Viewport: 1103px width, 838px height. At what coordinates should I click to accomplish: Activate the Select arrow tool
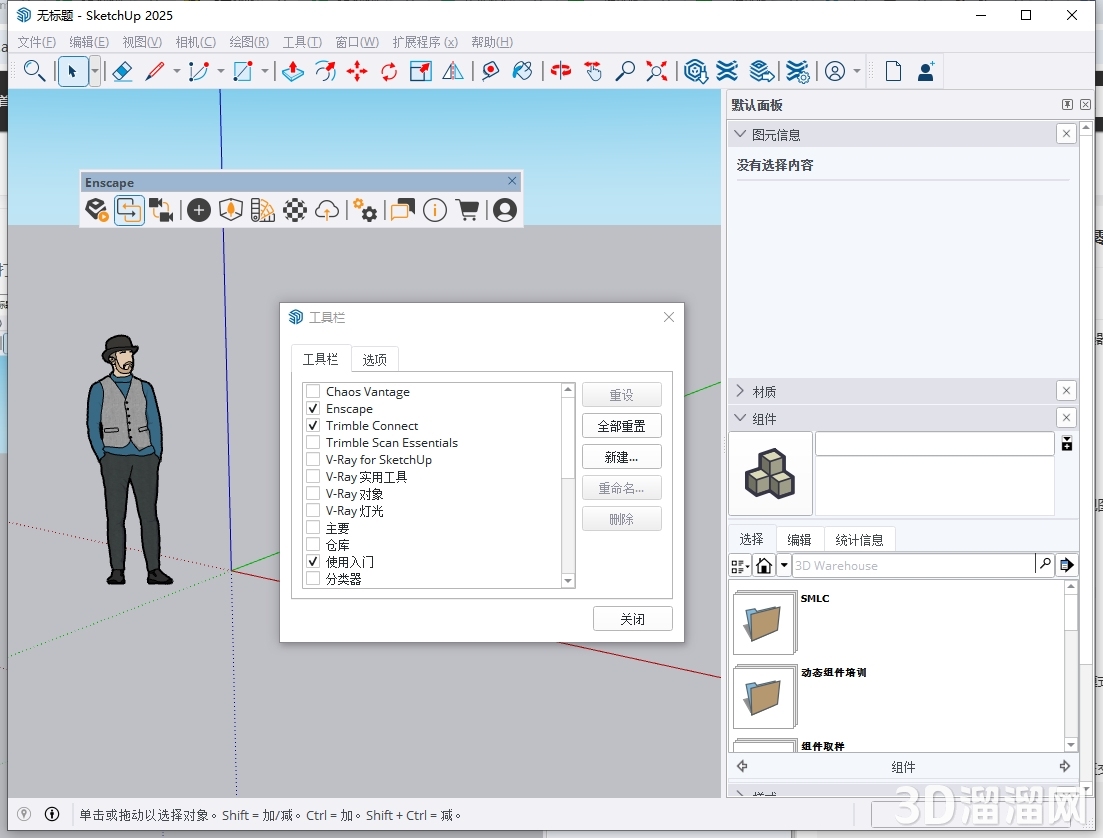[72, 71]
